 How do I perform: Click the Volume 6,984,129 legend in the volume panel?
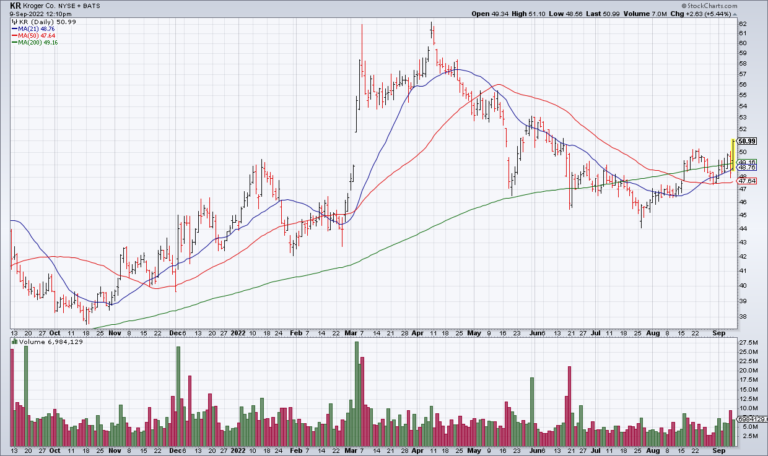(x=48, y=342)
